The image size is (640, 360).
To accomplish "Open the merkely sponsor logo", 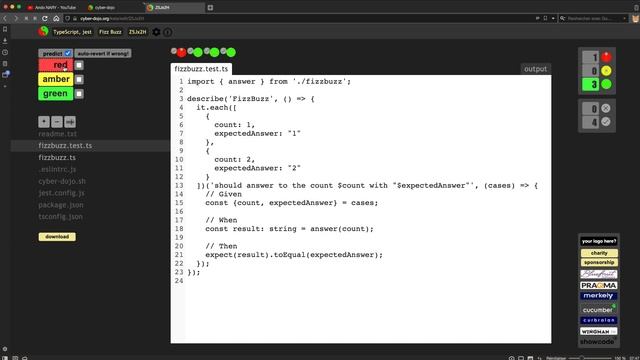I will pyautogui.click(x=599, y=296).
